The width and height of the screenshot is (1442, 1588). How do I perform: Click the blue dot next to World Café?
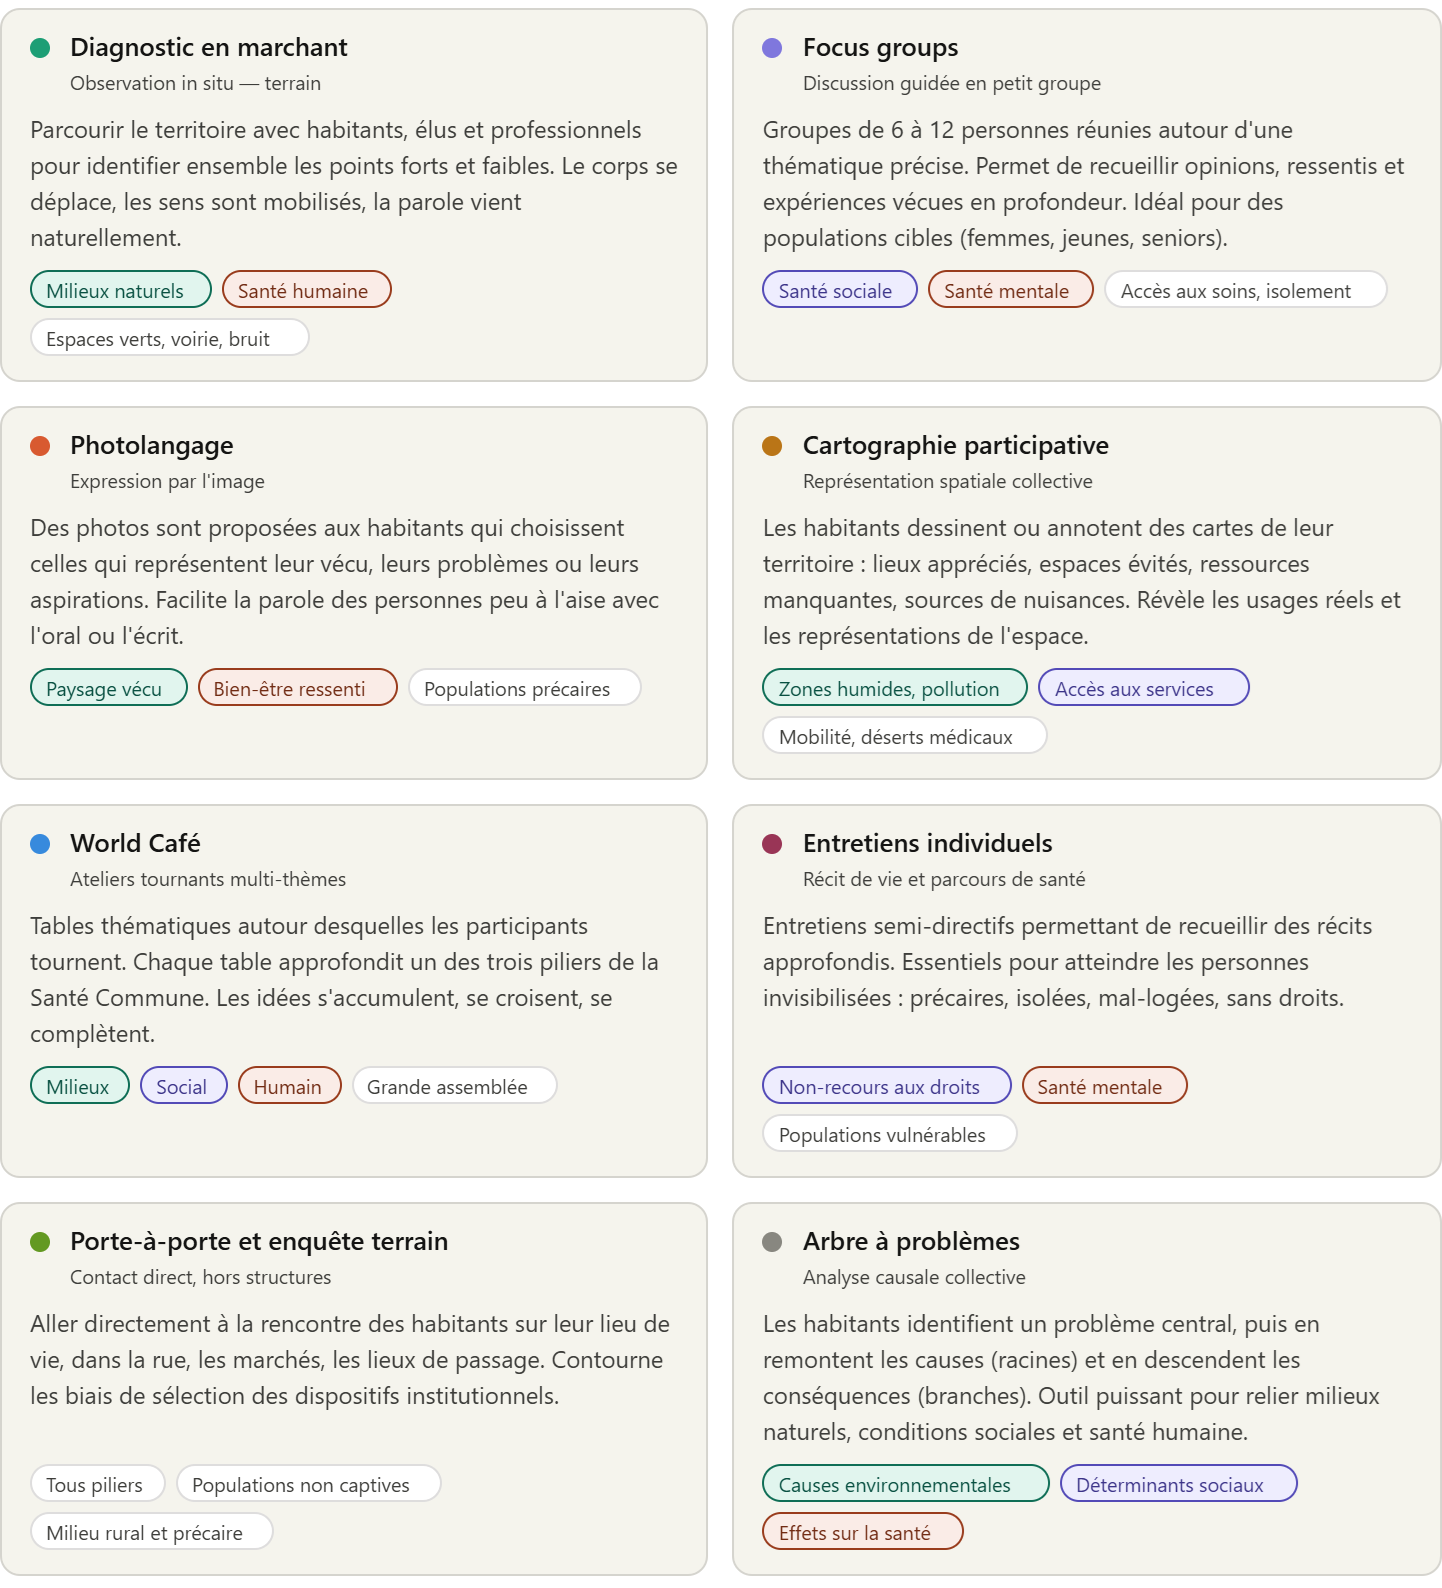point(40,844)
